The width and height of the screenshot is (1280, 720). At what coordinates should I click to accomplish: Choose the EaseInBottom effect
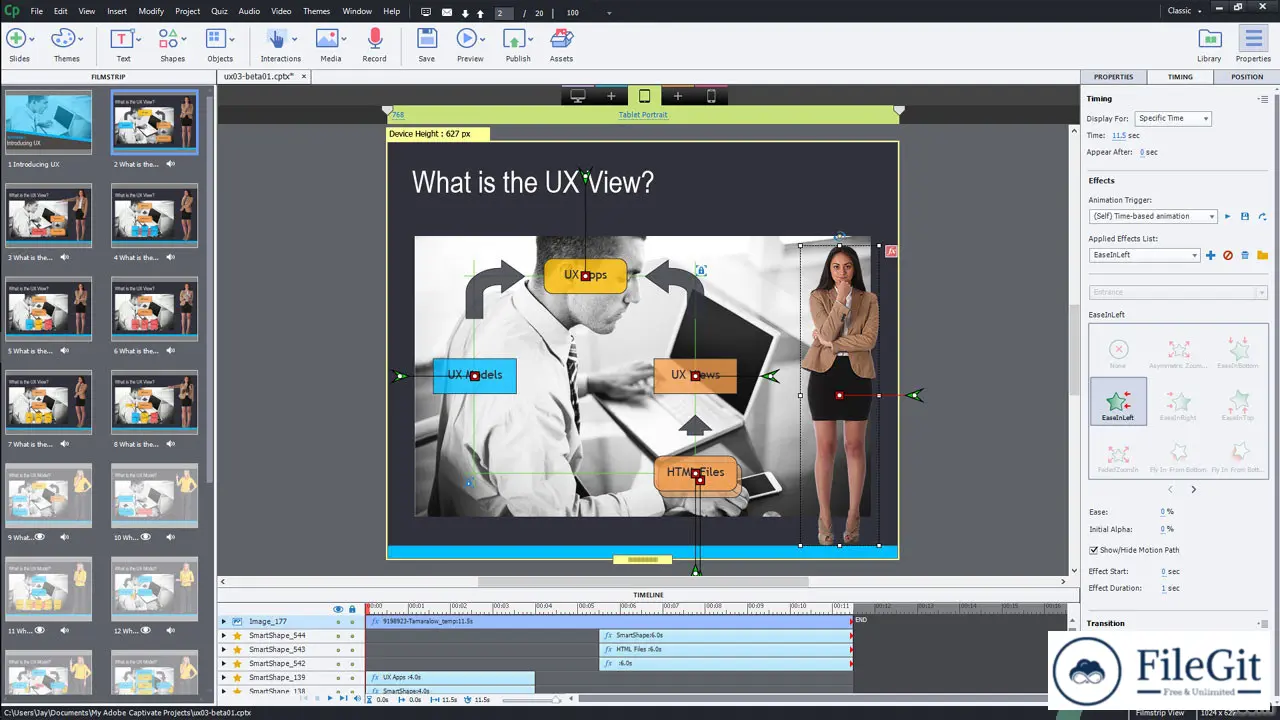1239,352
